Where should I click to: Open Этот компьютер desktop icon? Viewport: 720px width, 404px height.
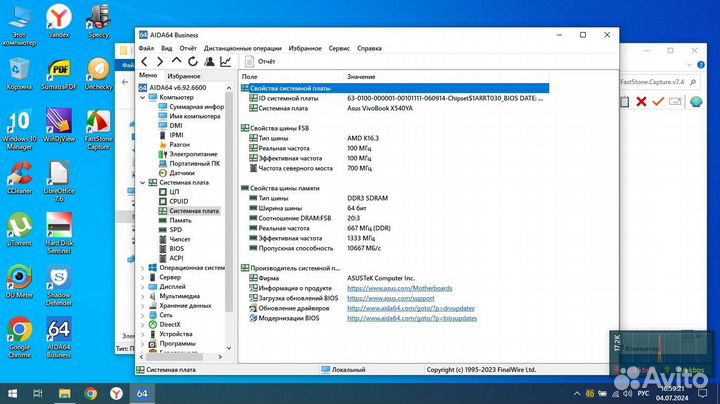(19, 26)
